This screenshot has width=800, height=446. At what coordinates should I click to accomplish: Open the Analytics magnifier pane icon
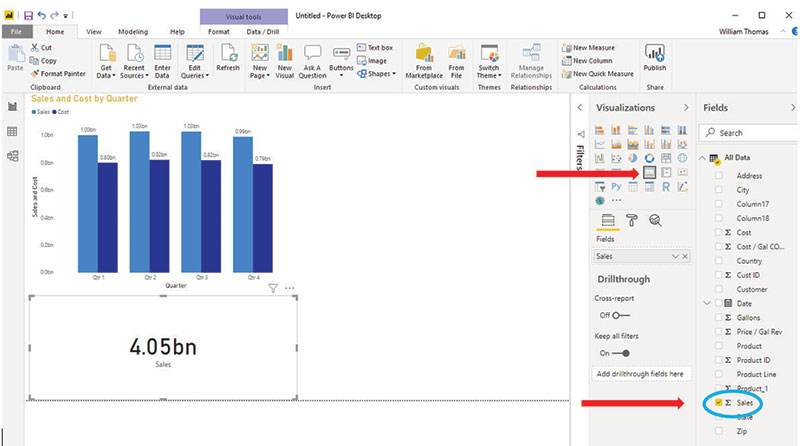pos(656,220)
